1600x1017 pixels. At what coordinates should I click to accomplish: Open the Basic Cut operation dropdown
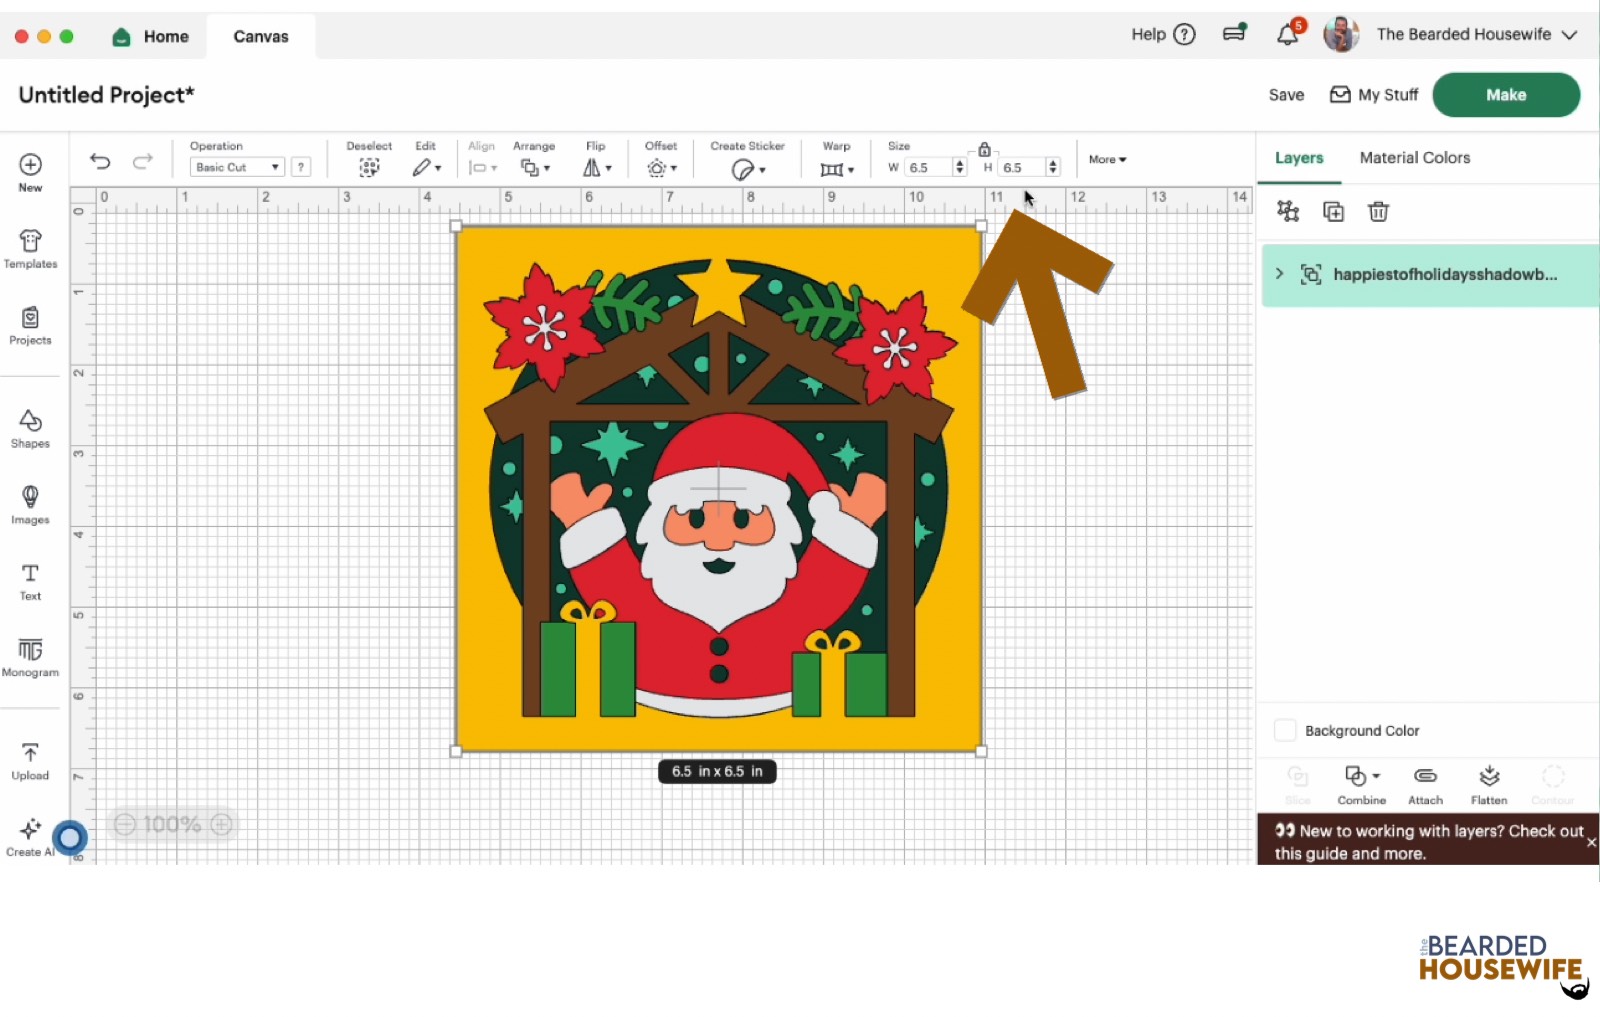point(235,166)
